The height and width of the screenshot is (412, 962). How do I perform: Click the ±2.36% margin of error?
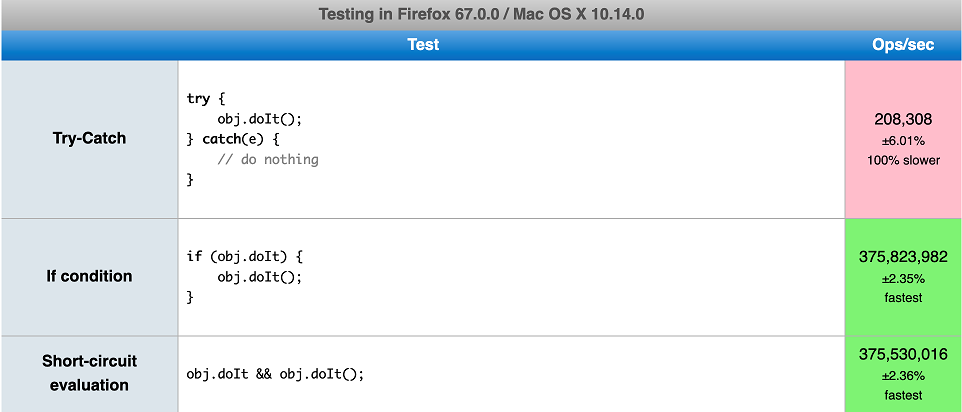[903, 375]
